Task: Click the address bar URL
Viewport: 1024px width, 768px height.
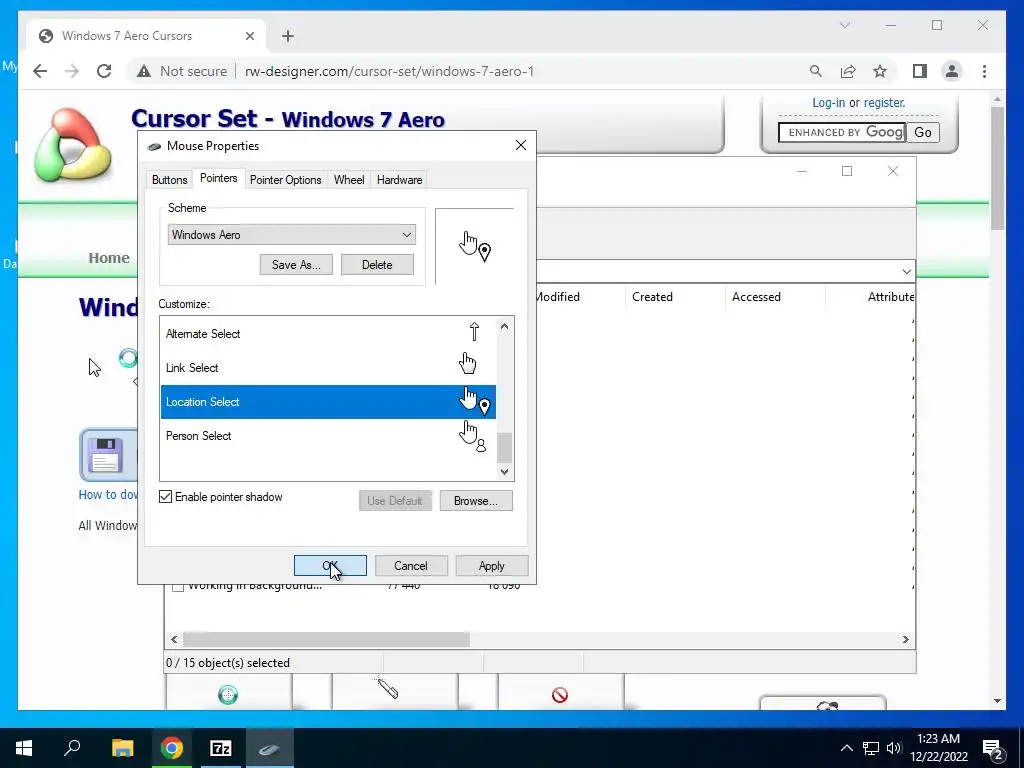Action: click(389, 71)
